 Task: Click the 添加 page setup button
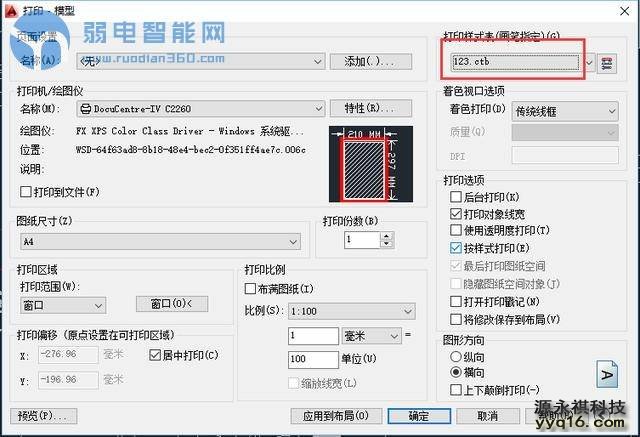370,62
